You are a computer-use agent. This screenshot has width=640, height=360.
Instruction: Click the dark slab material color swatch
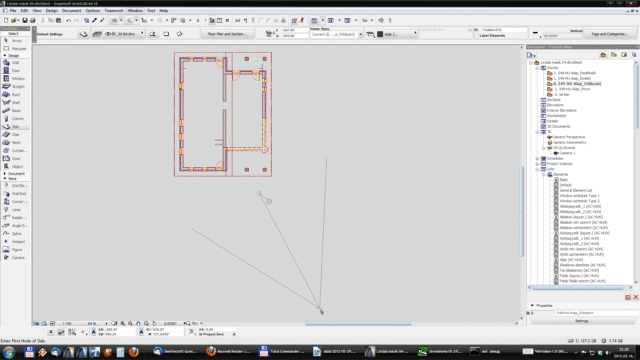pos(380,34)
